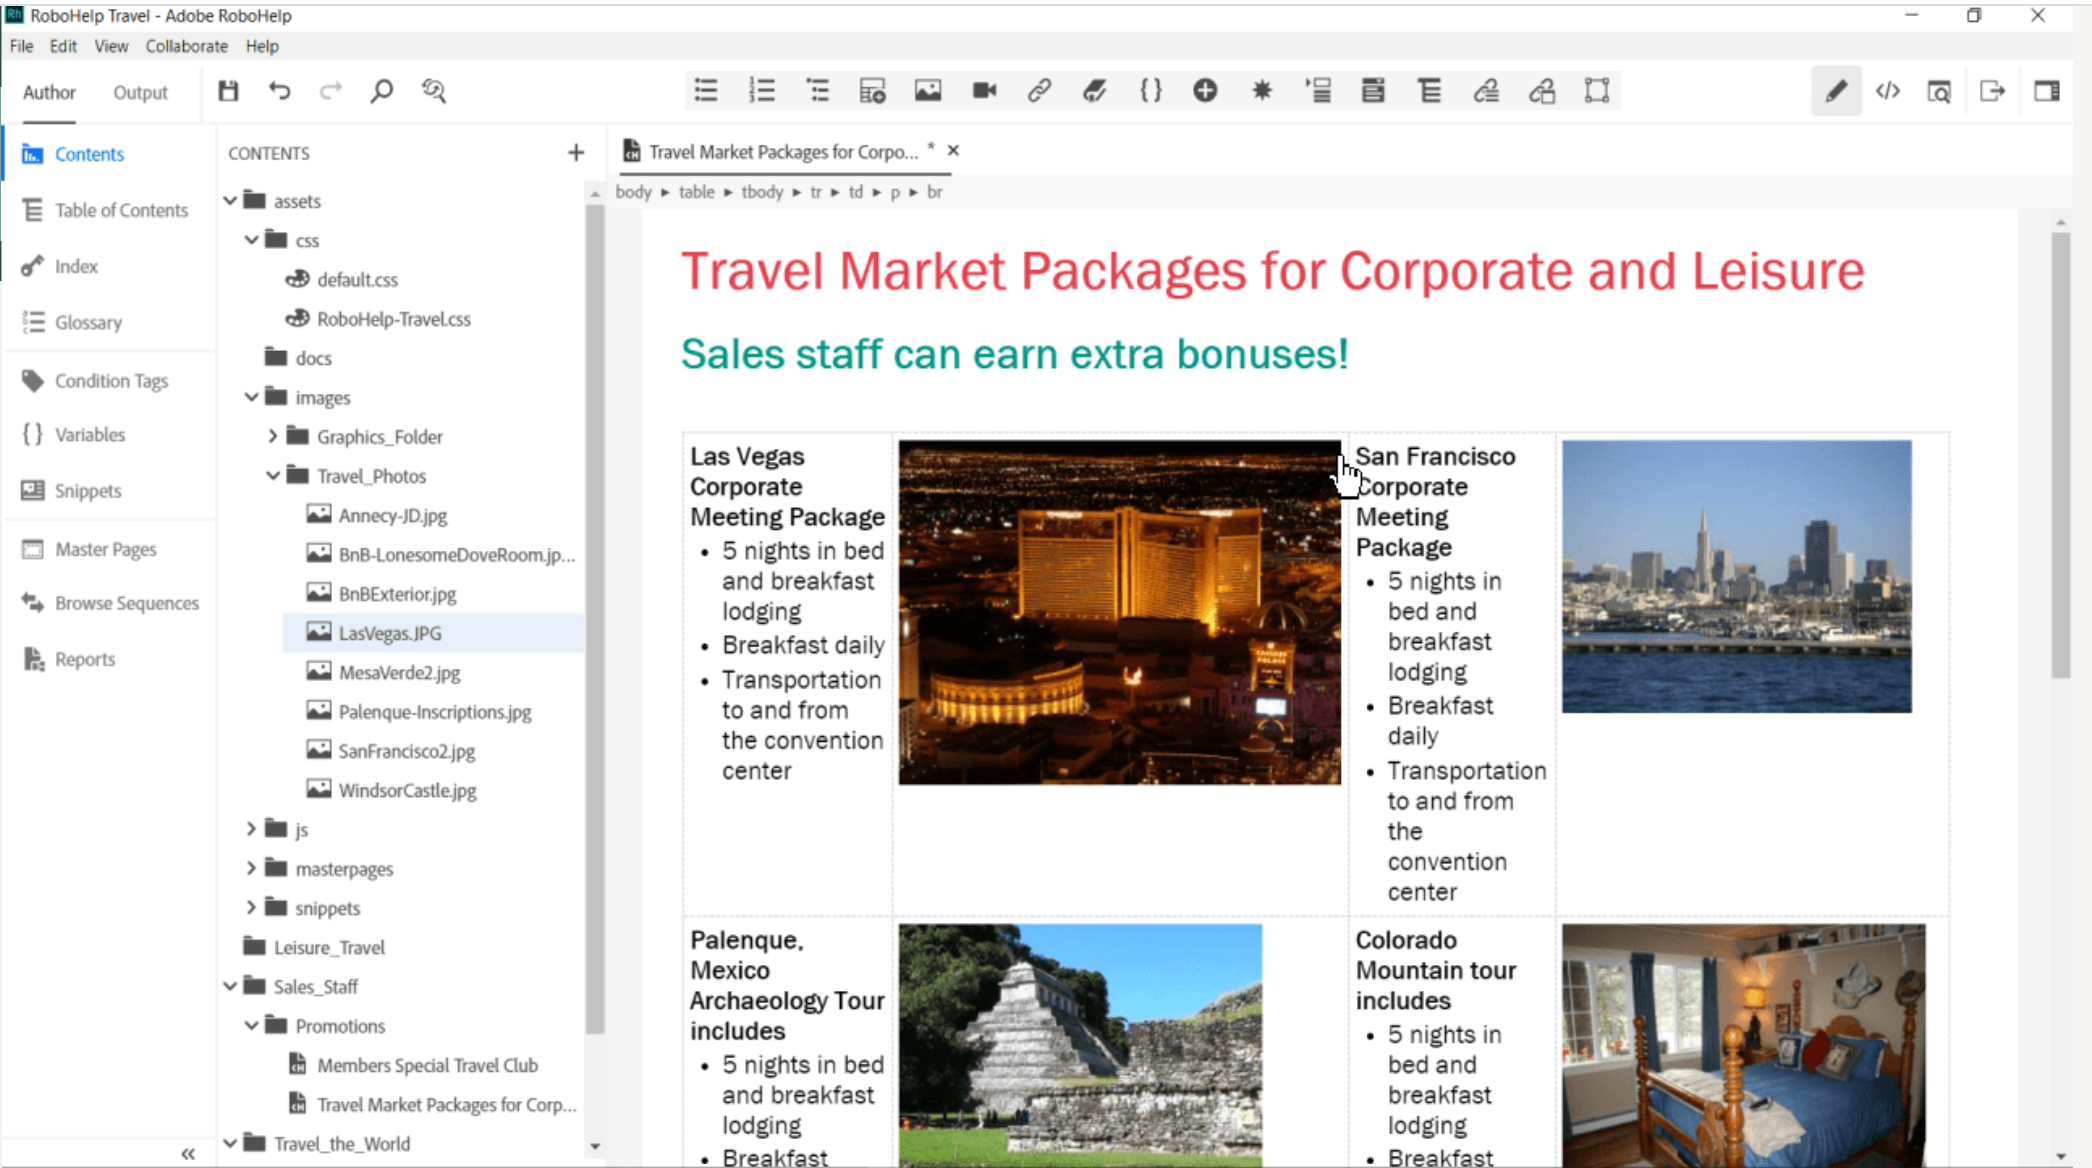Screen dimensions: 2092x1168
Task: Toggle the Author pencil view button
Action: pos(1836,91)
